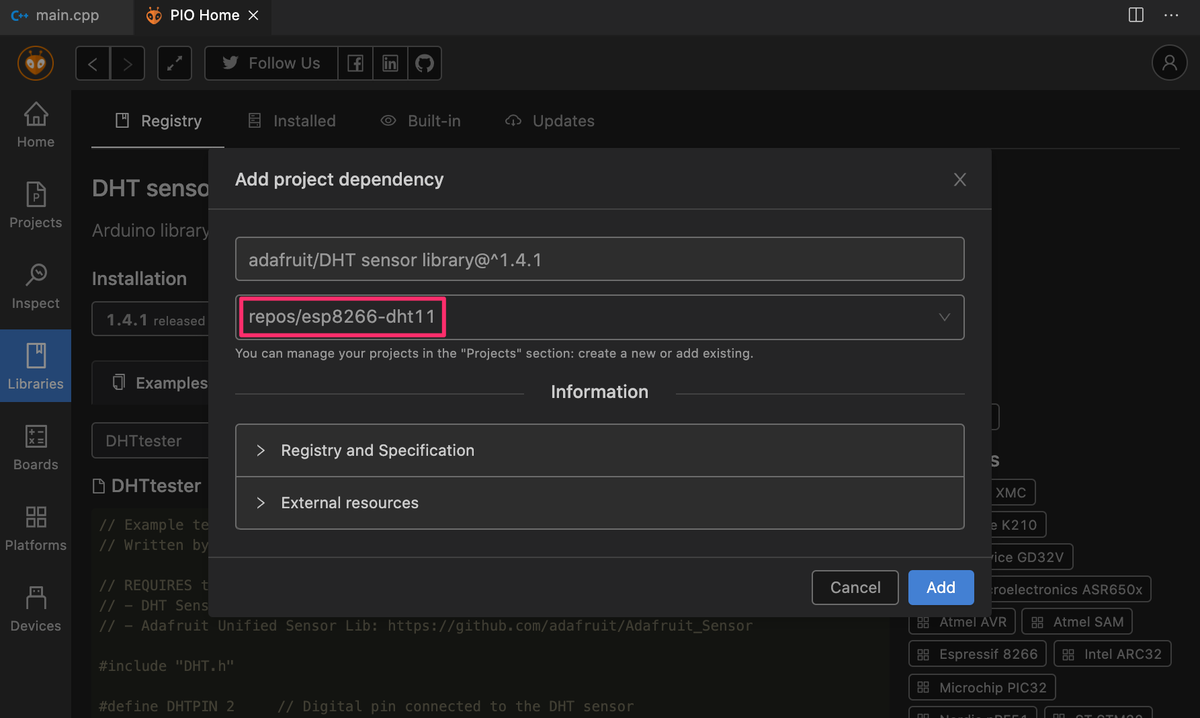Viewport: 1200px width, 718px height.
Task: Click the 1.4.1 released version selector
Action: click(x=150, y=320)
